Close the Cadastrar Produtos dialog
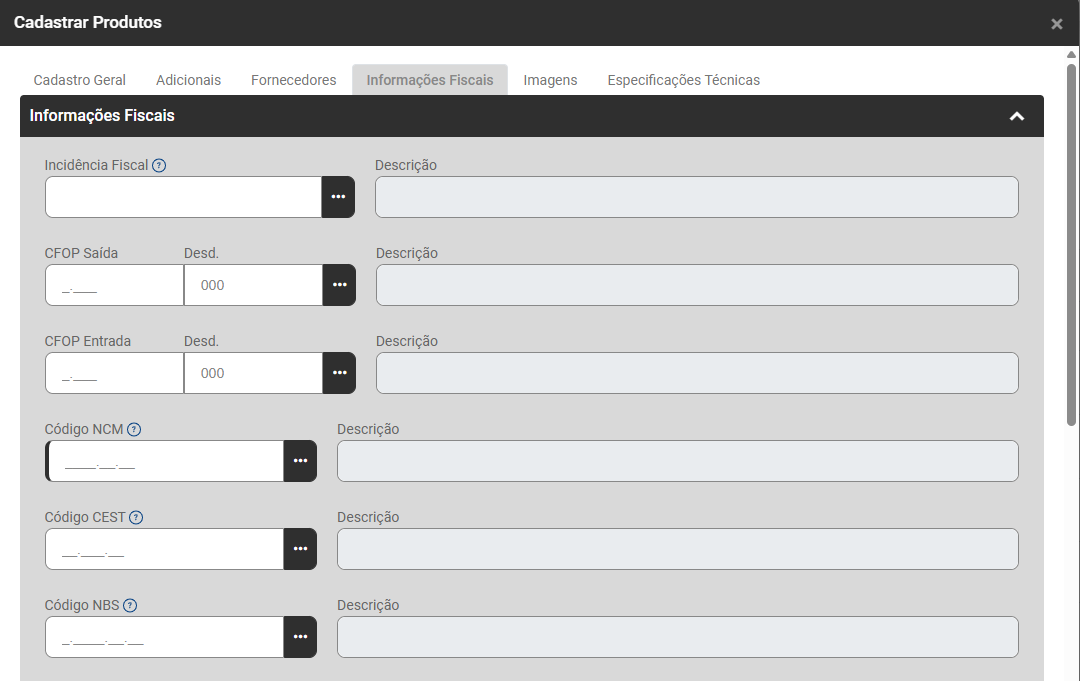This screenshot has height=681, width=1080. [1057, 24]
